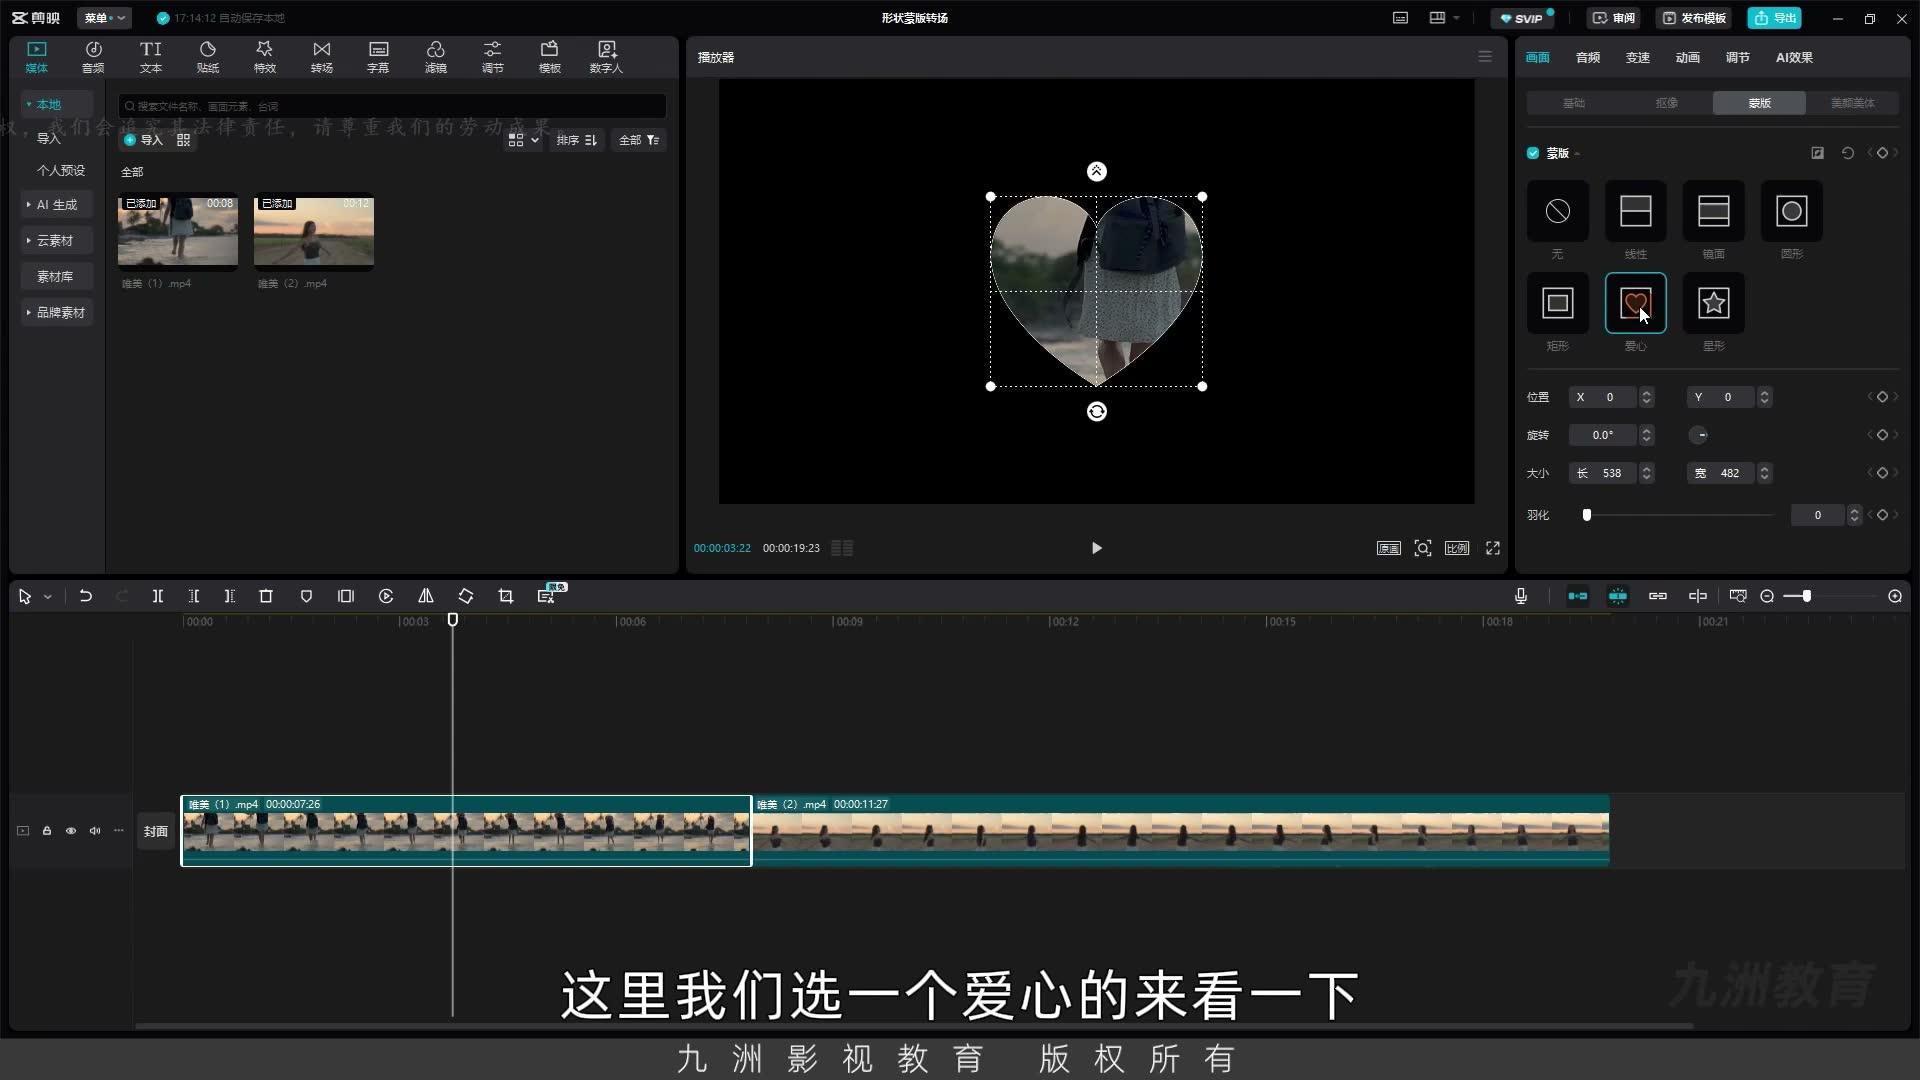Image resolution: width=1920 pixels, height=1080 pixels.
Task: Open the 音频 audio library
Action: [93, 57]
